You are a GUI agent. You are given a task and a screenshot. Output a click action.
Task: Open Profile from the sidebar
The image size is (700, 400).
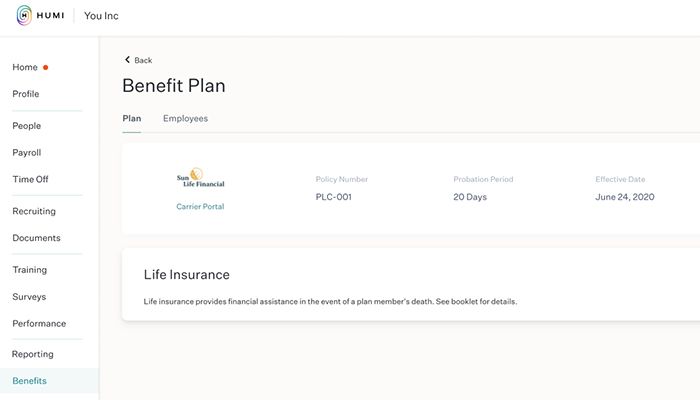coord(26,94)
